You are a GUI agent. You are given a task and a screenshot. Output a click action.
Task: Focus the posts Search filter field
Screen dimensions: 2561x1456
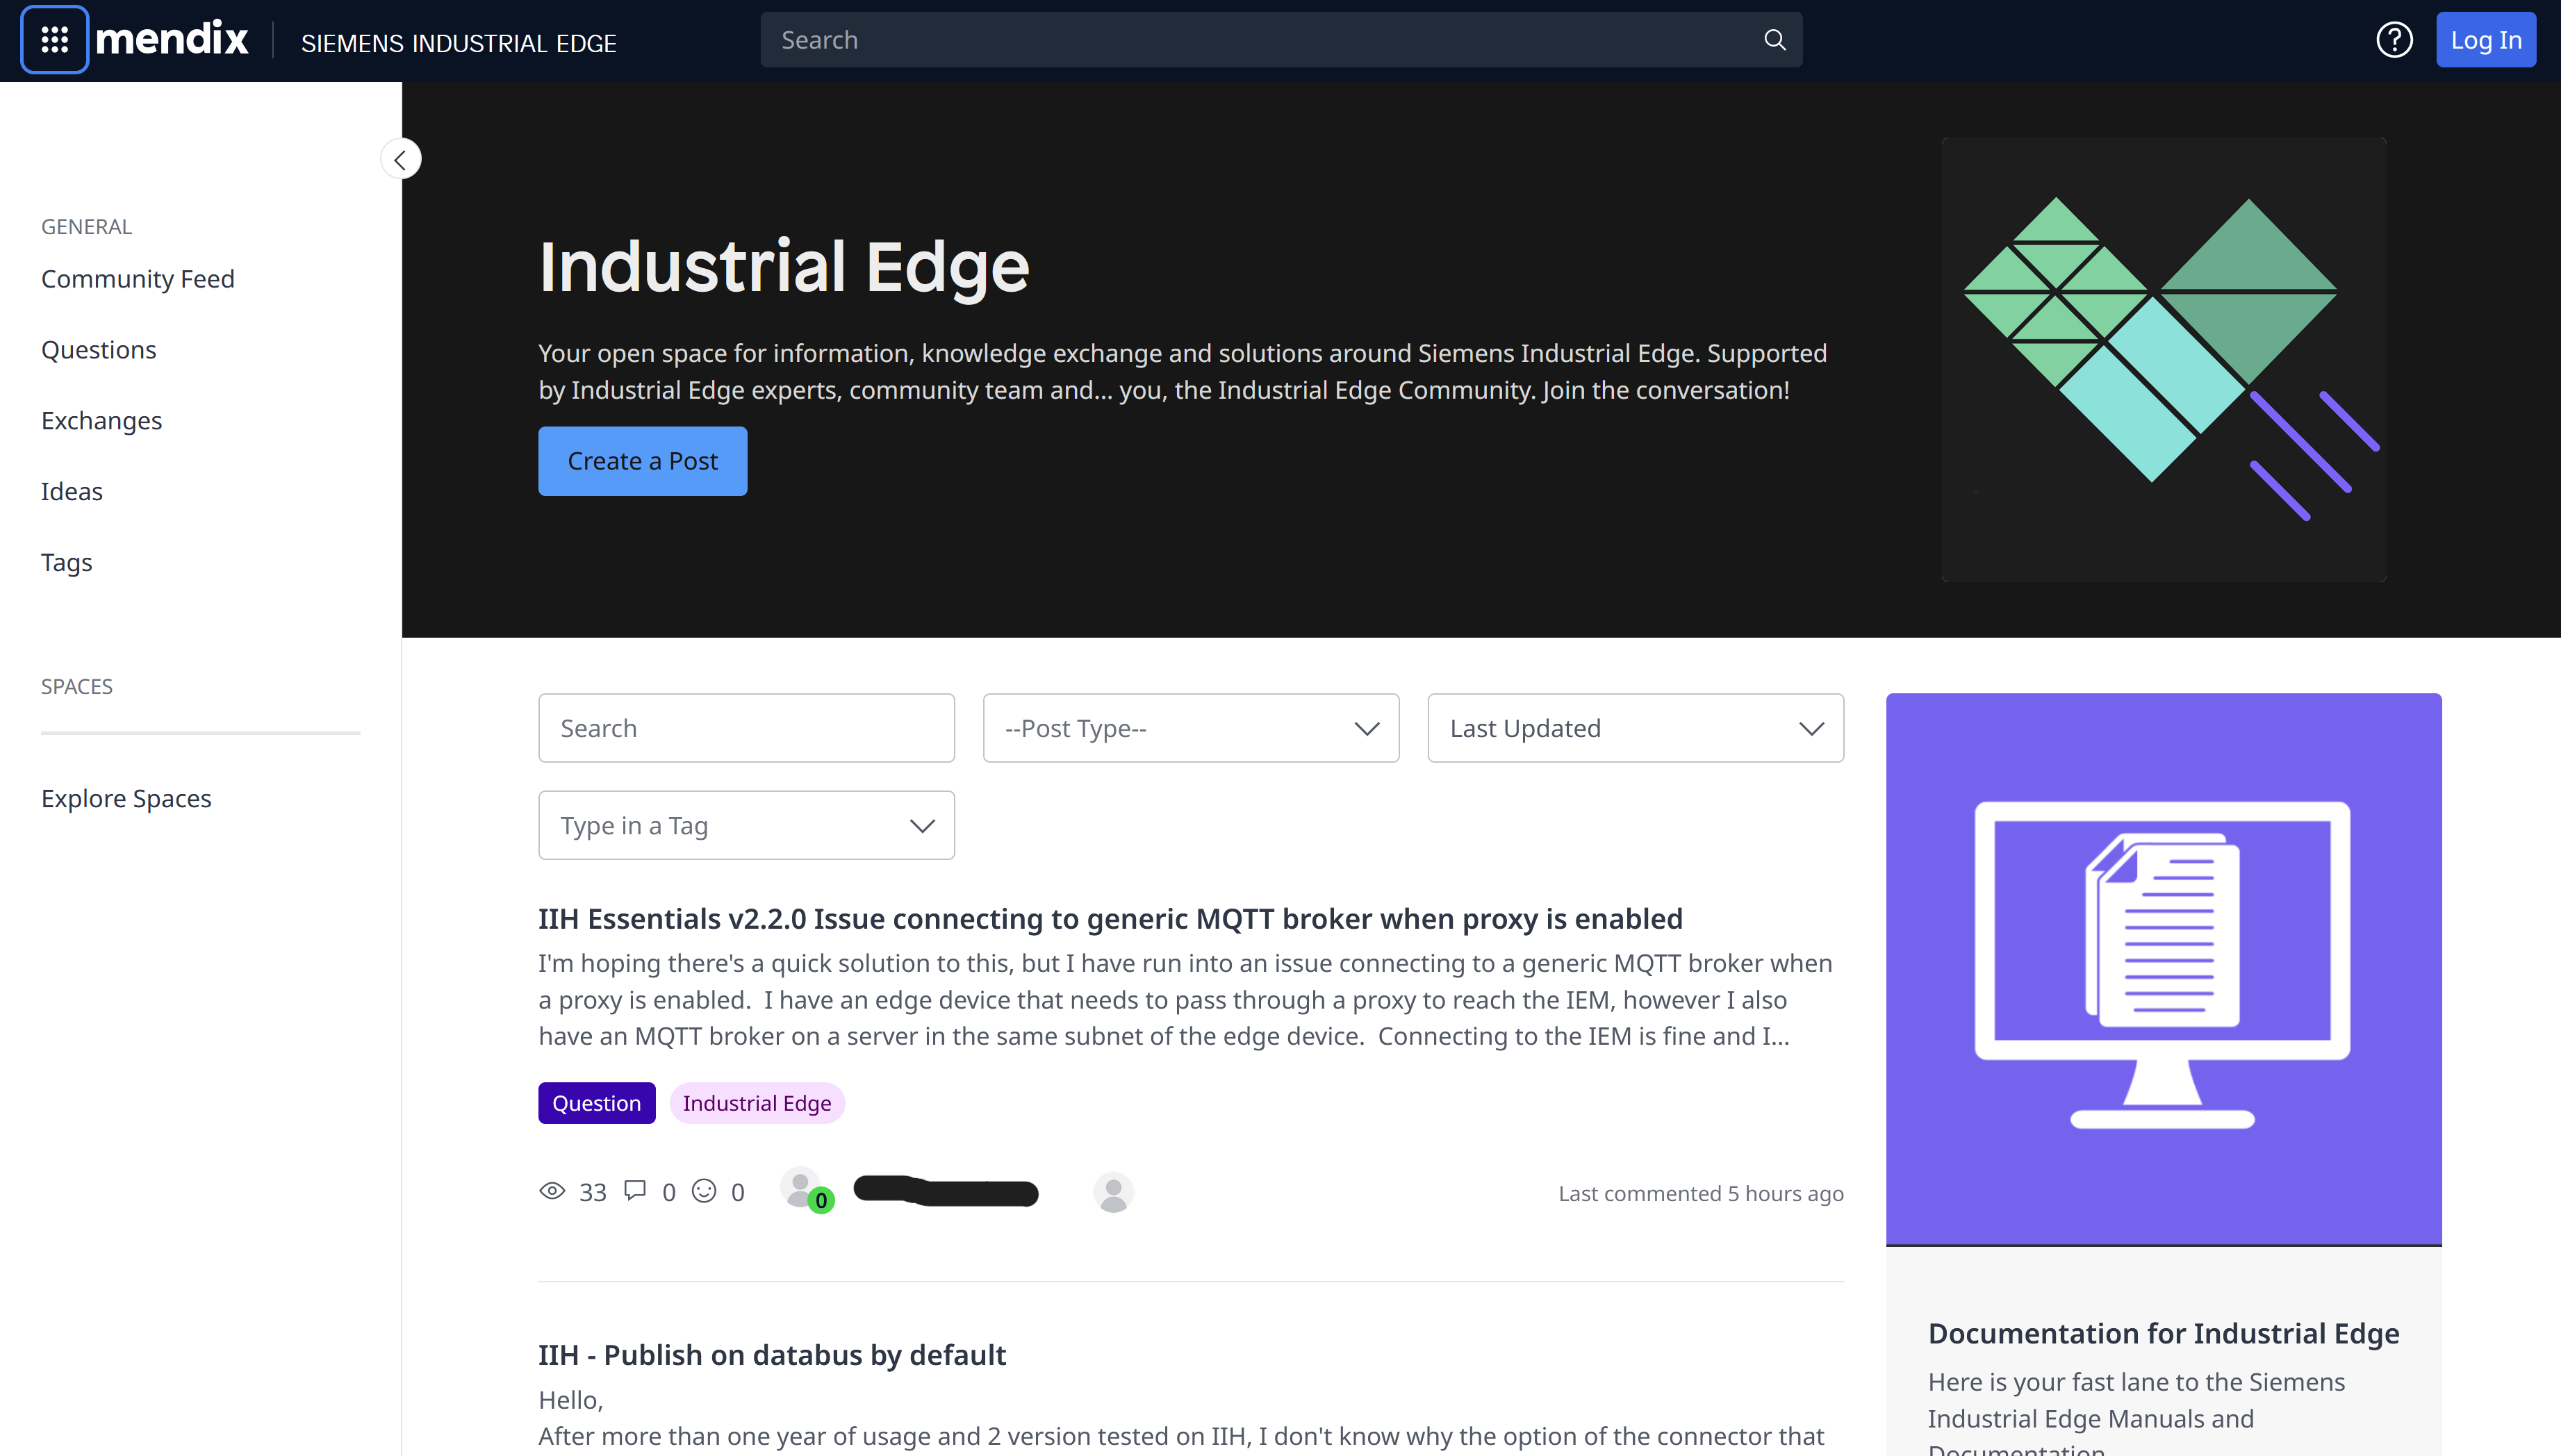click(746, 728)
